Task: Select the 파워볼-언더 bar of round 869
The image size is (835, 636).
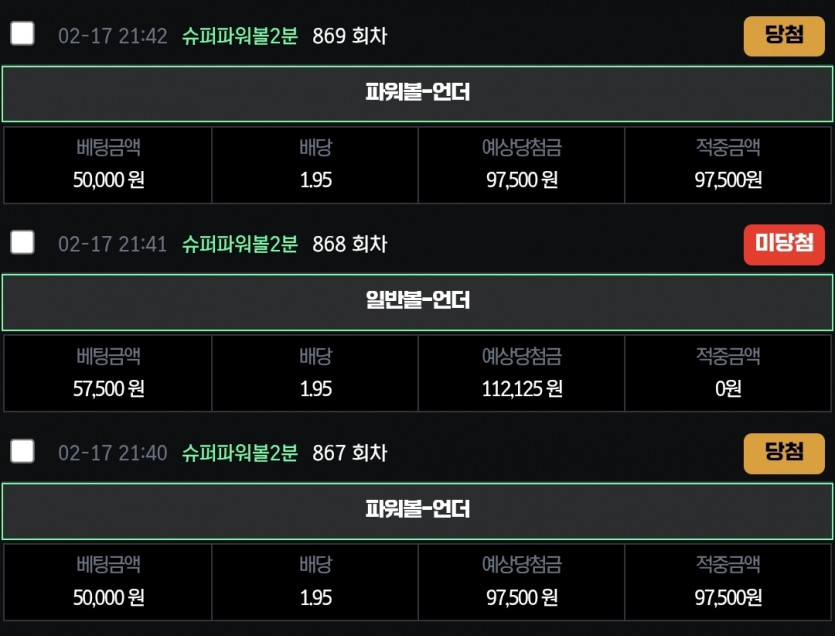Action: point(418,94)
